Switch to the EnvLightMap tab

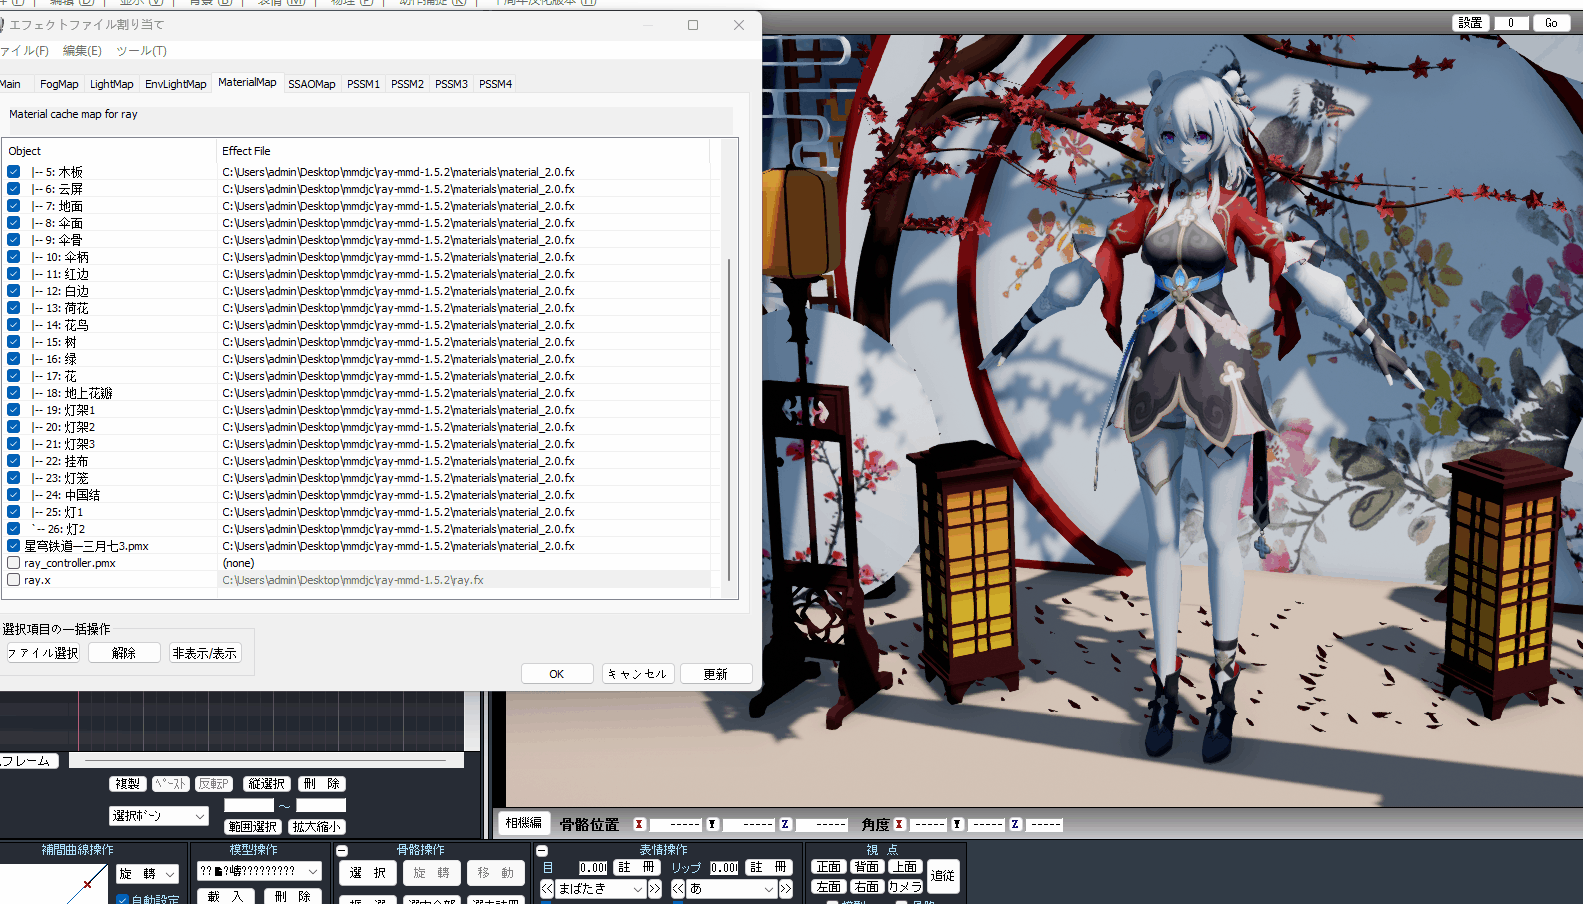[x=175, y=84]
